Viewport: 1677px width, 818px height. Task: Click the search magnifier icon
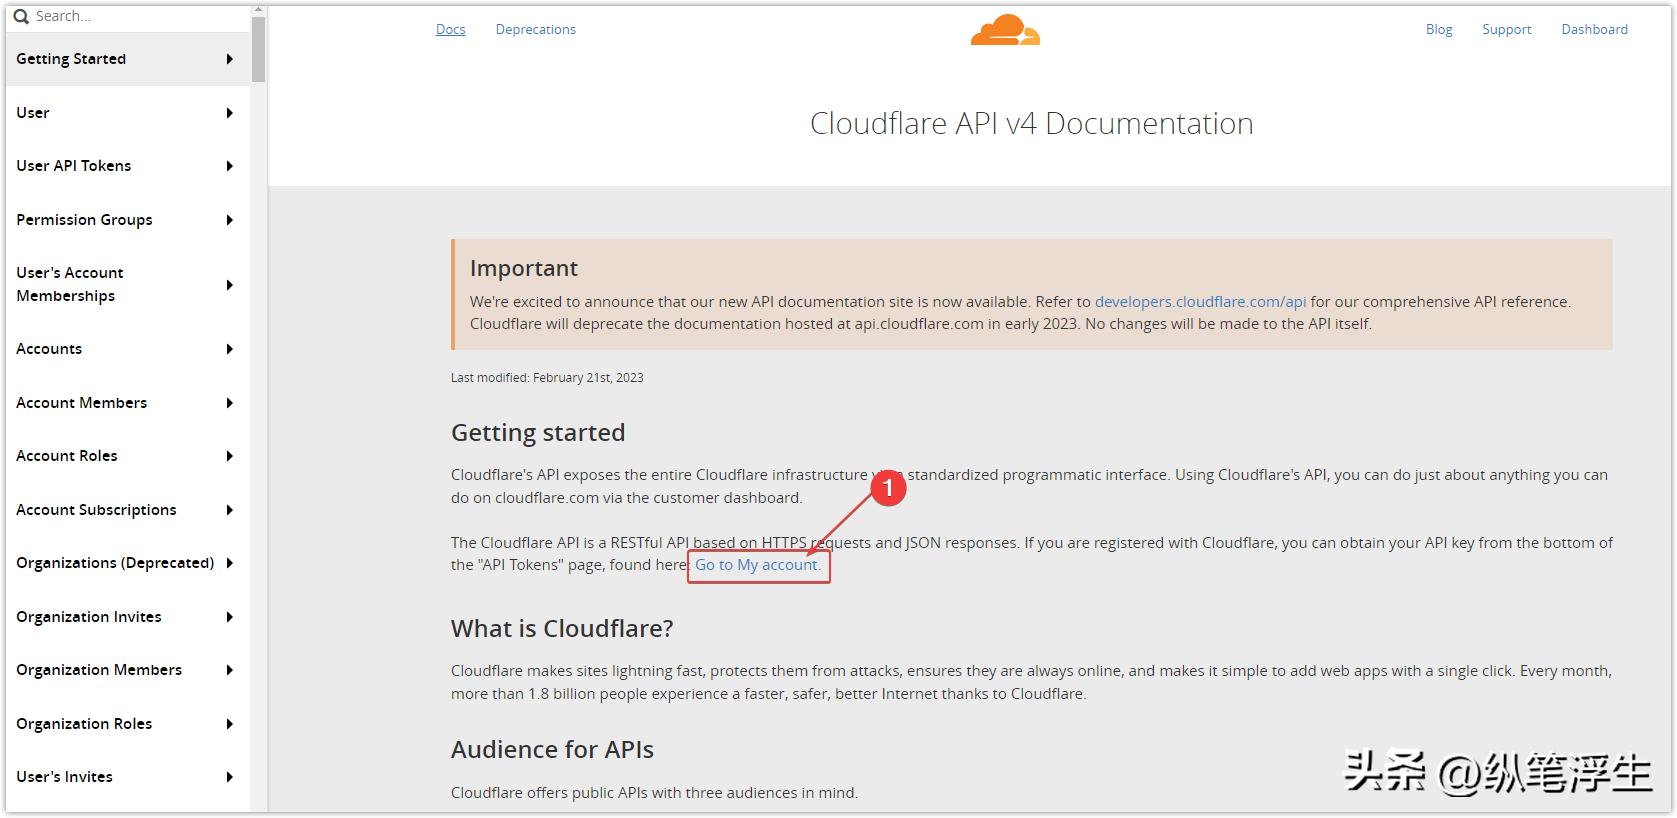pyautogui.click(x=21, y=16)
